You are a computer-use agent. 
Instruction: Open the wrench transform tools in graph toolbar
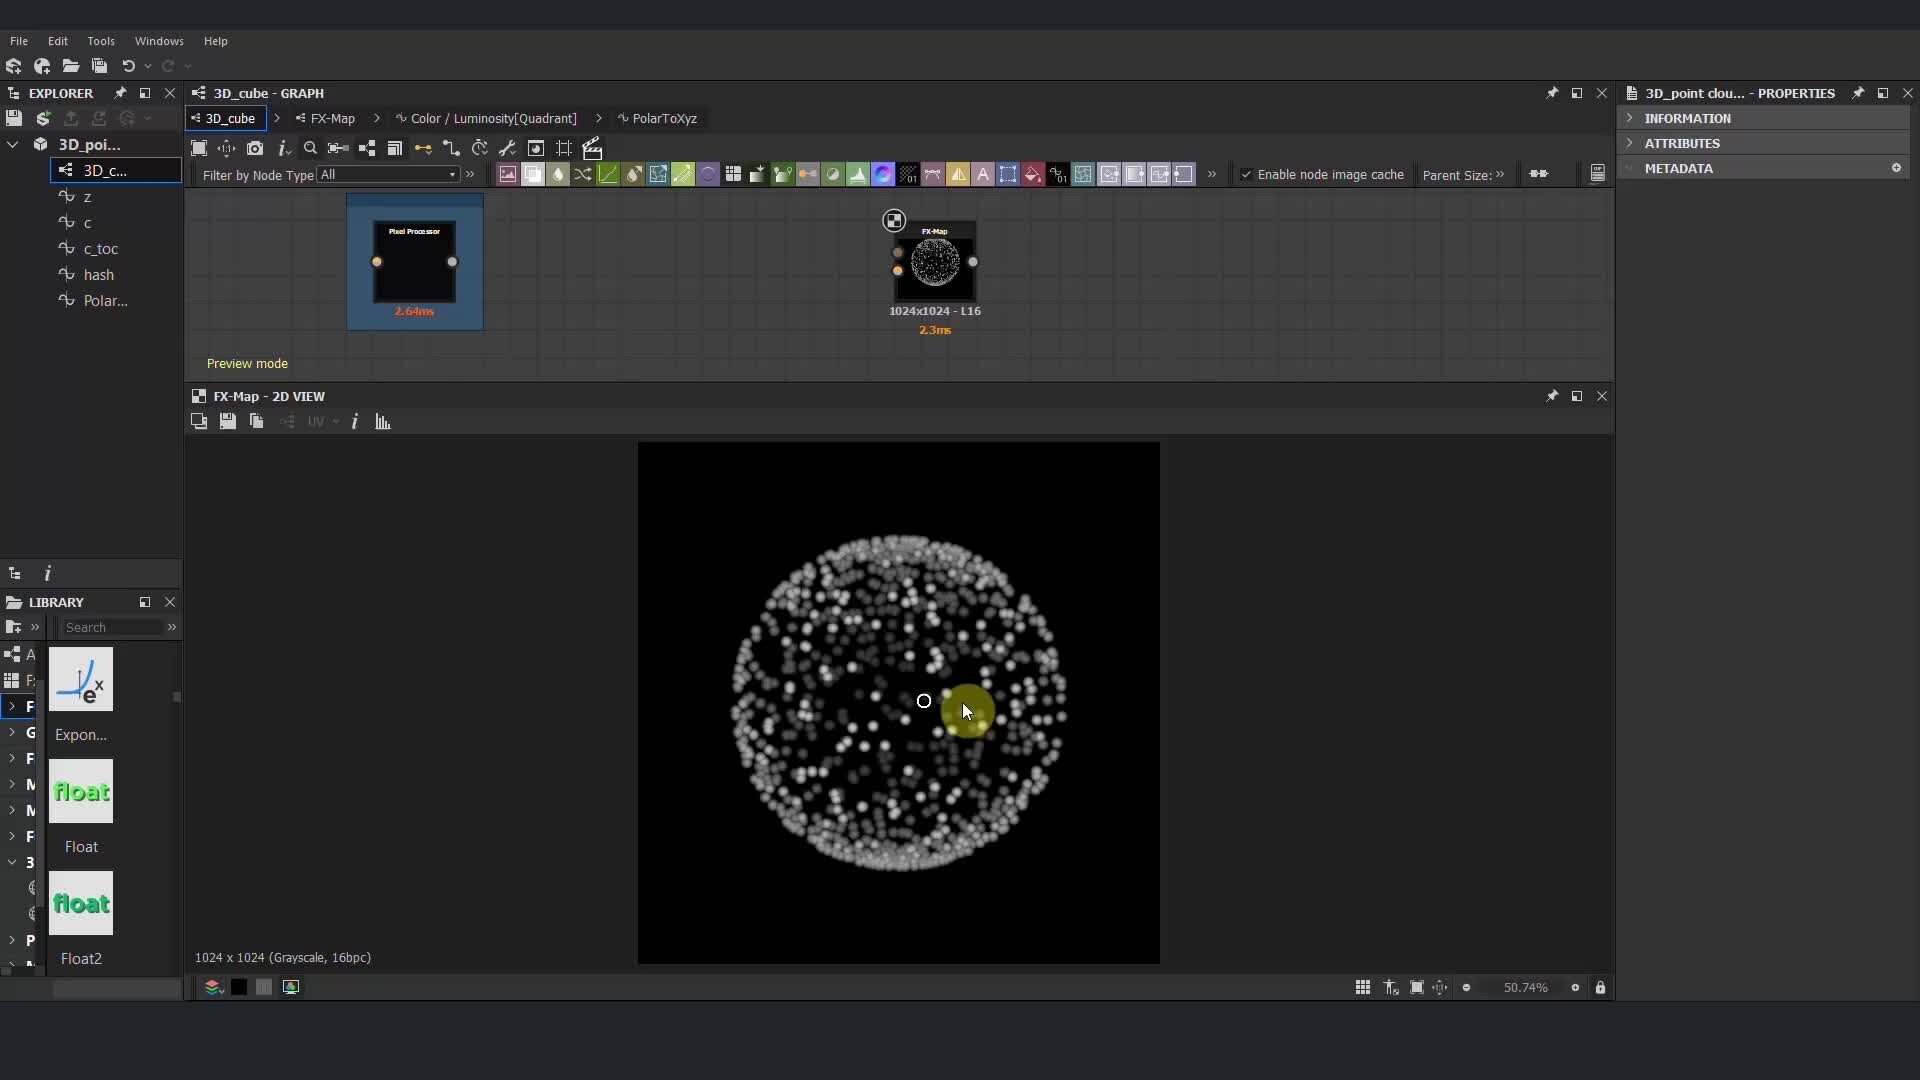point(508,148)
